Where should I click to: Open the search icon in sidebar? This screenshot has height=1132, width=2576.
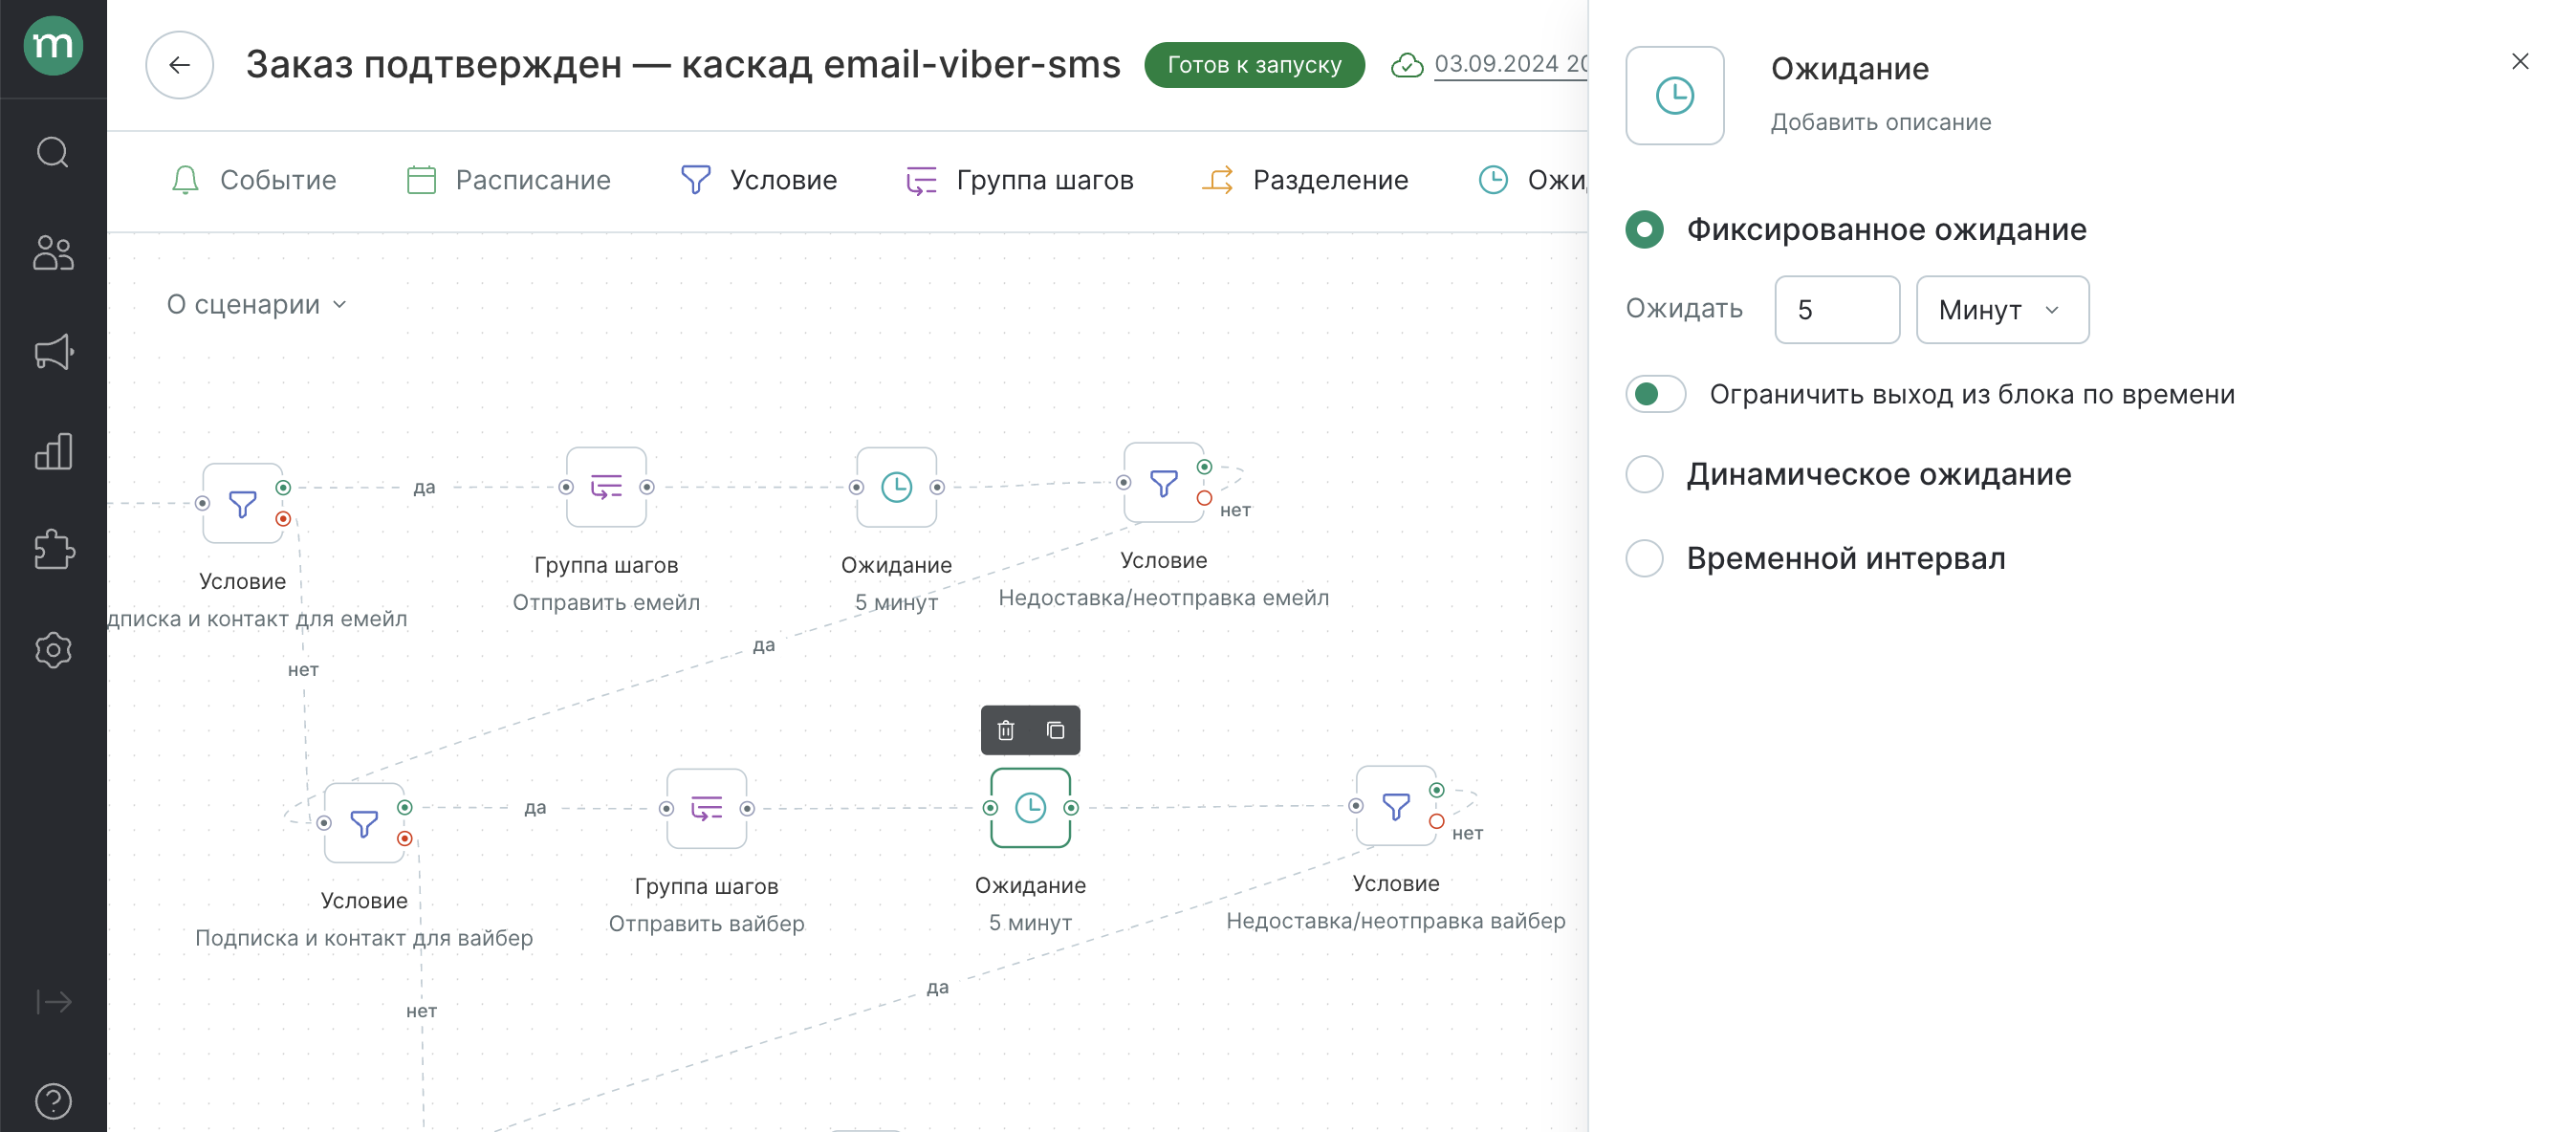tap(53, 152)
